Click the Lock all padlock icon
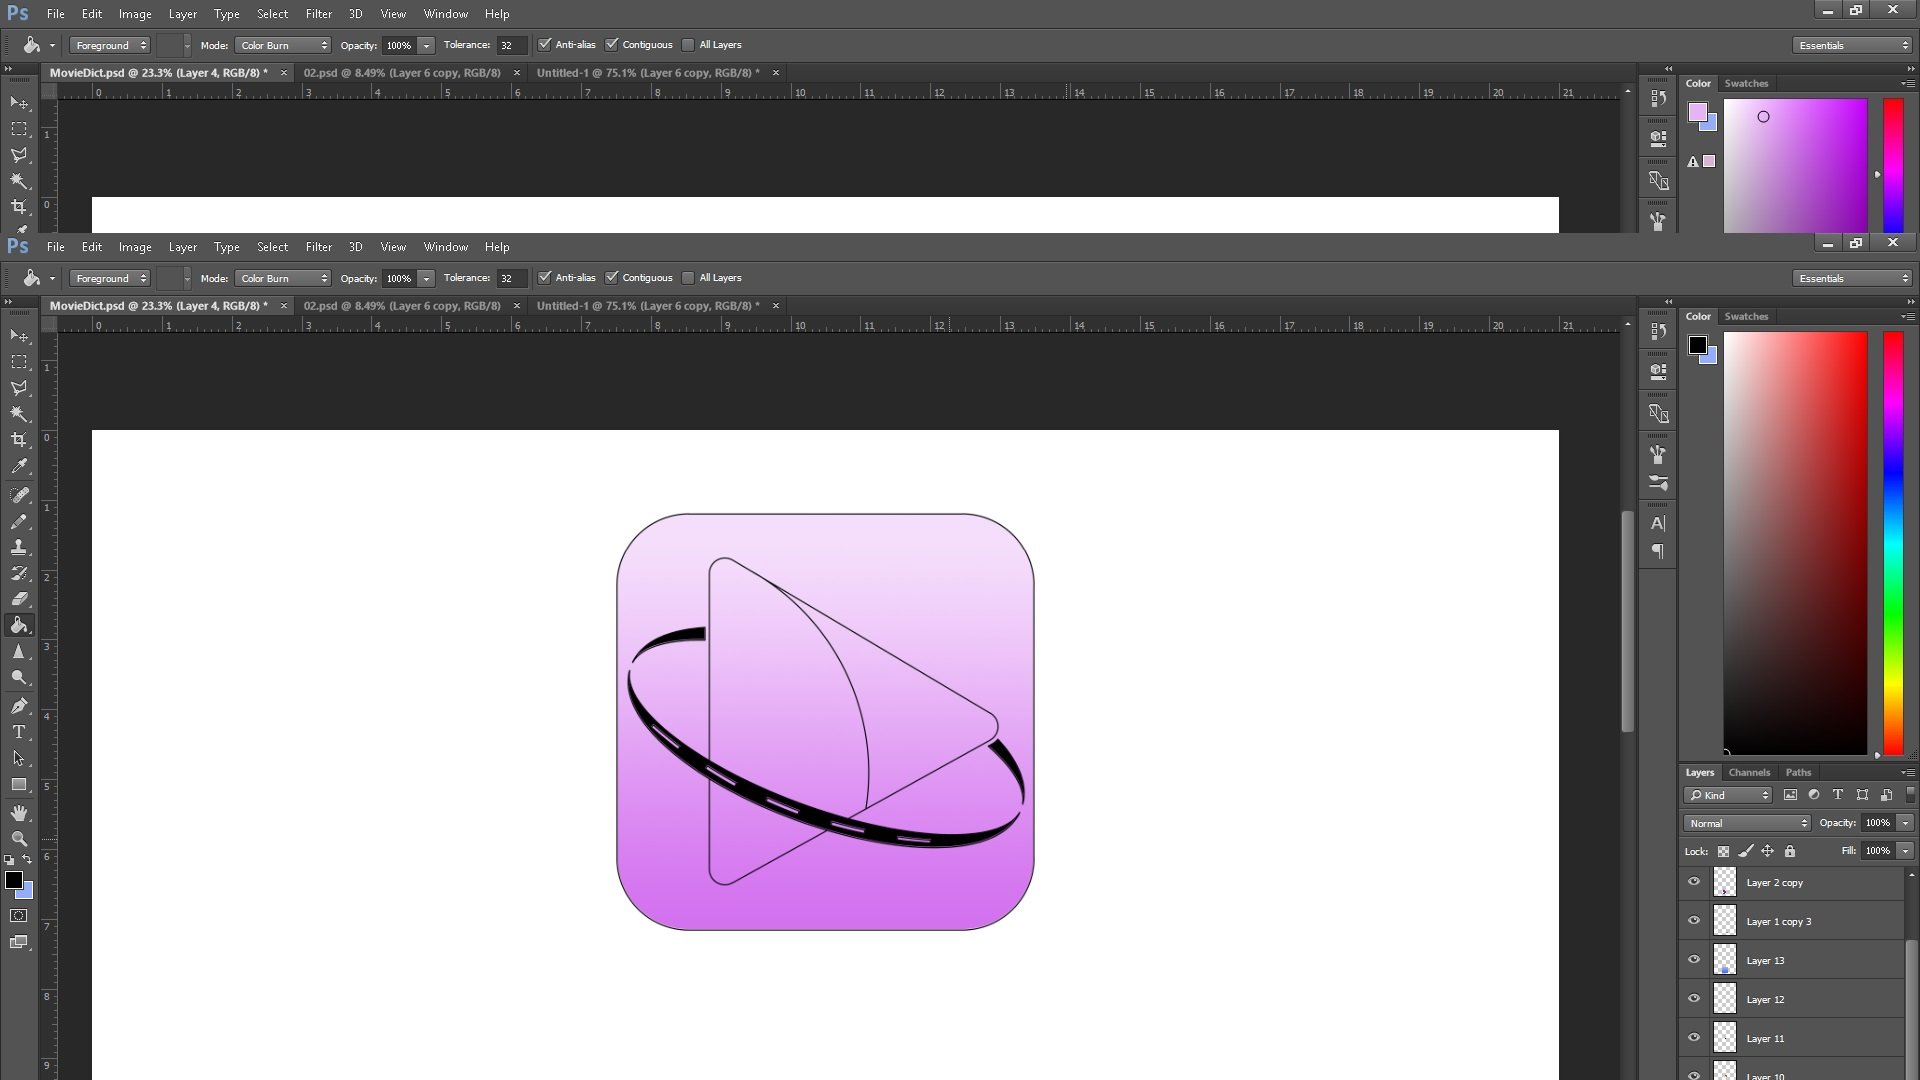This screenshot has width=1920, height=1080. pyautogui.click(x=1790, y=852)
